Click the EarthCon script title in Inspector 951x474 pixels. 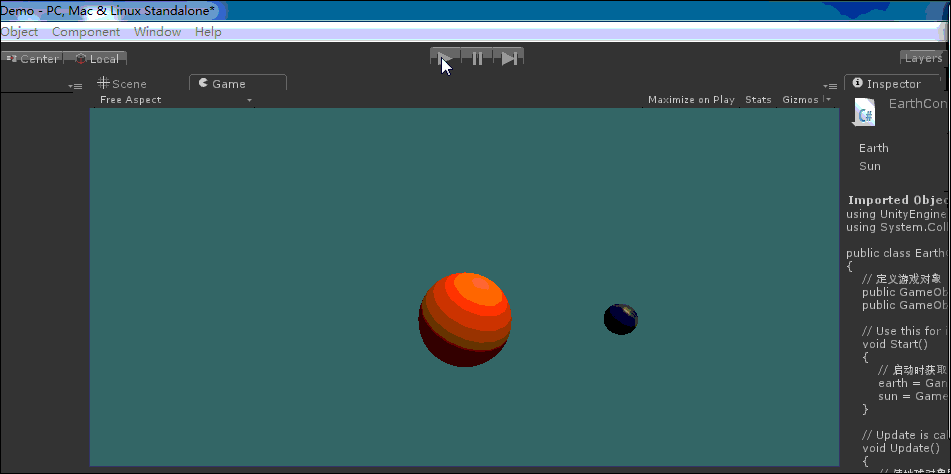coord(918,104)
